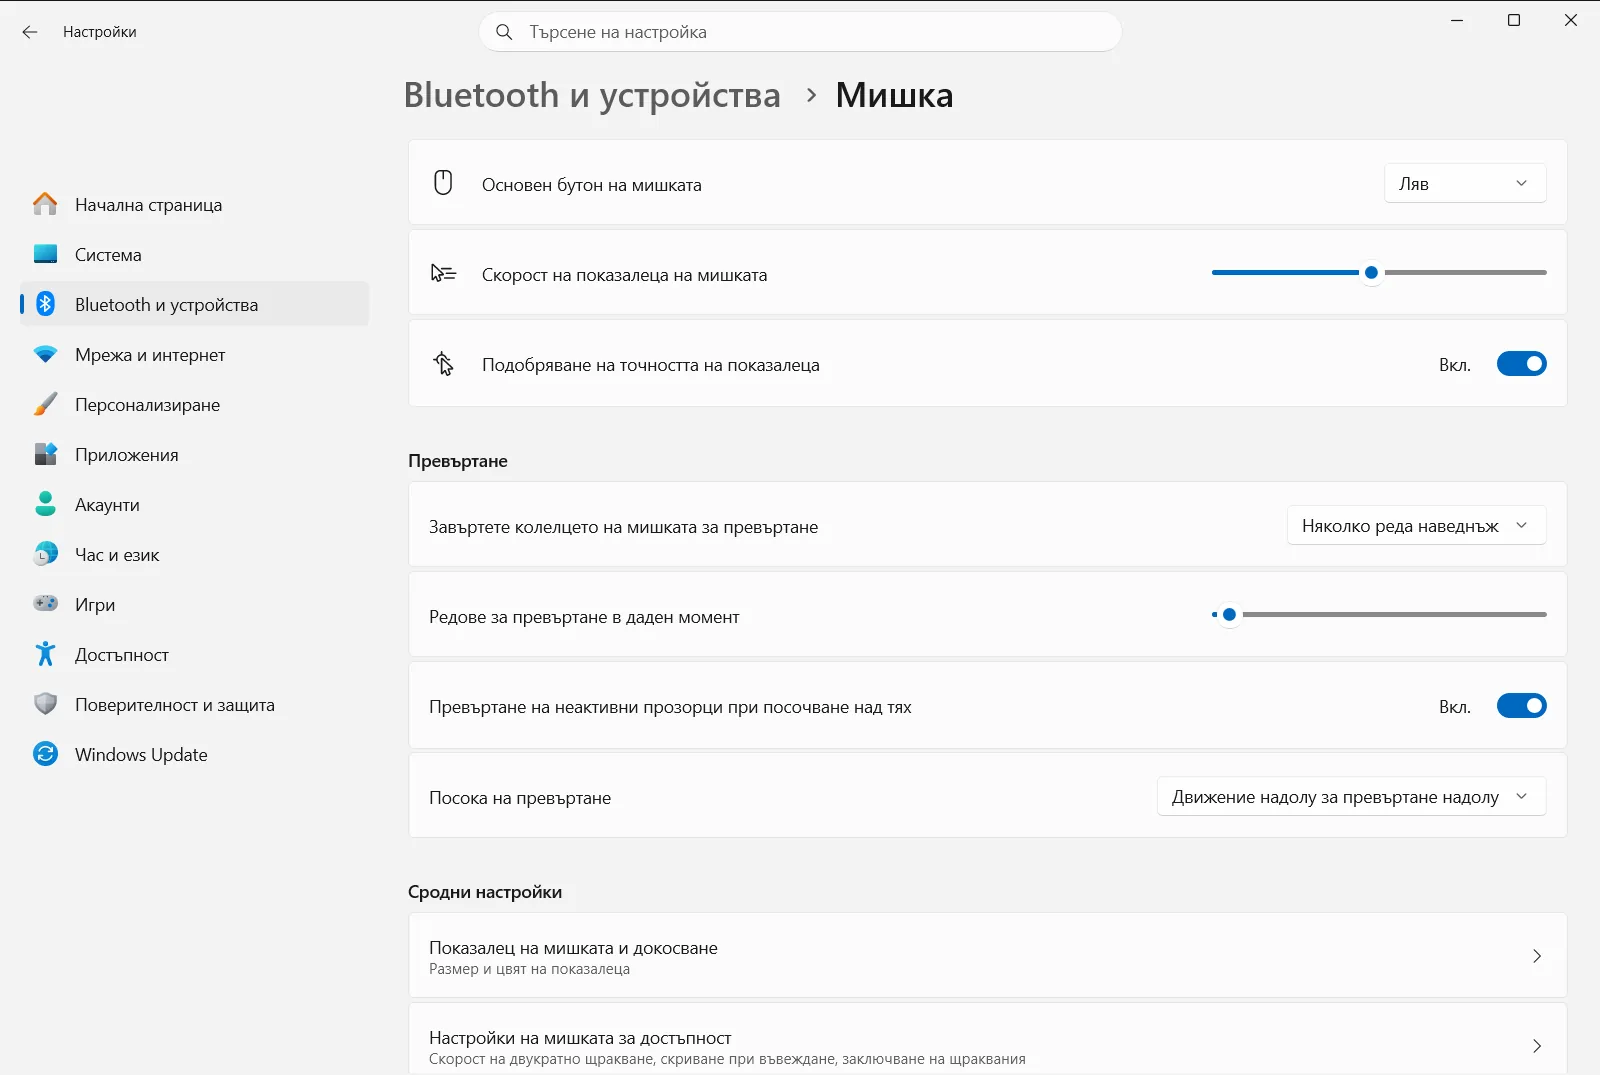Click the Час и език globe icon
1600x1075 pixels.
45,554
